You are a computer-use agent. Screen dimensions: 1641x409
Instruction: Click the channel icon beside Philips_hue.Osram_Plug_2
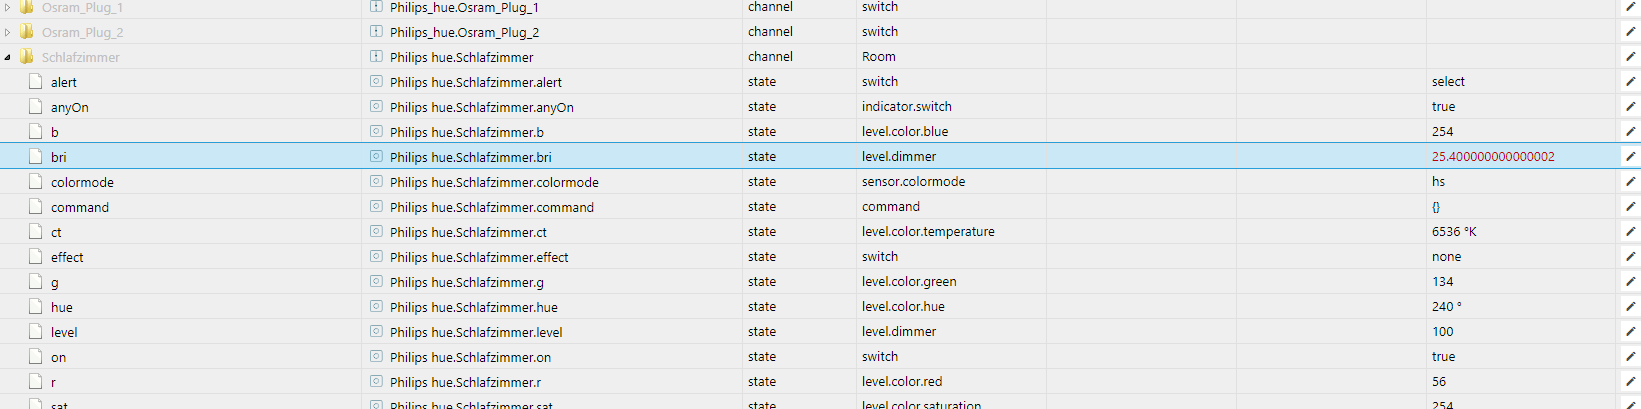(x=376, y=31)
